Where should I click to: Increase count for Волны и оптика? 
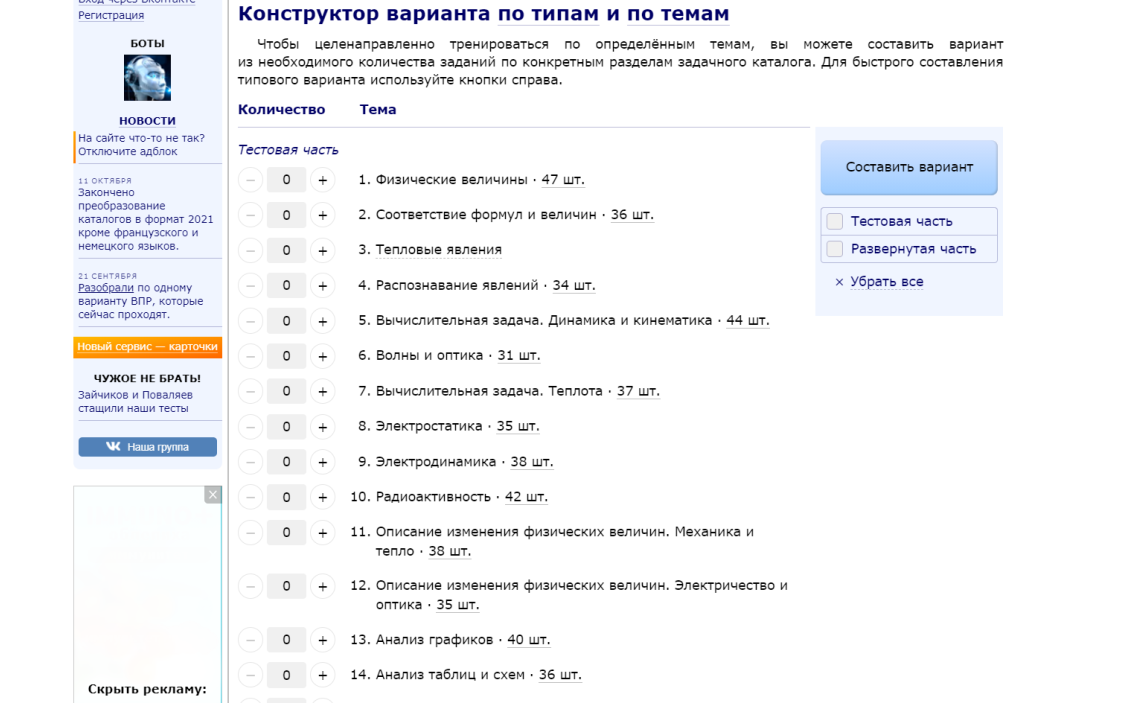click(322, 356)
